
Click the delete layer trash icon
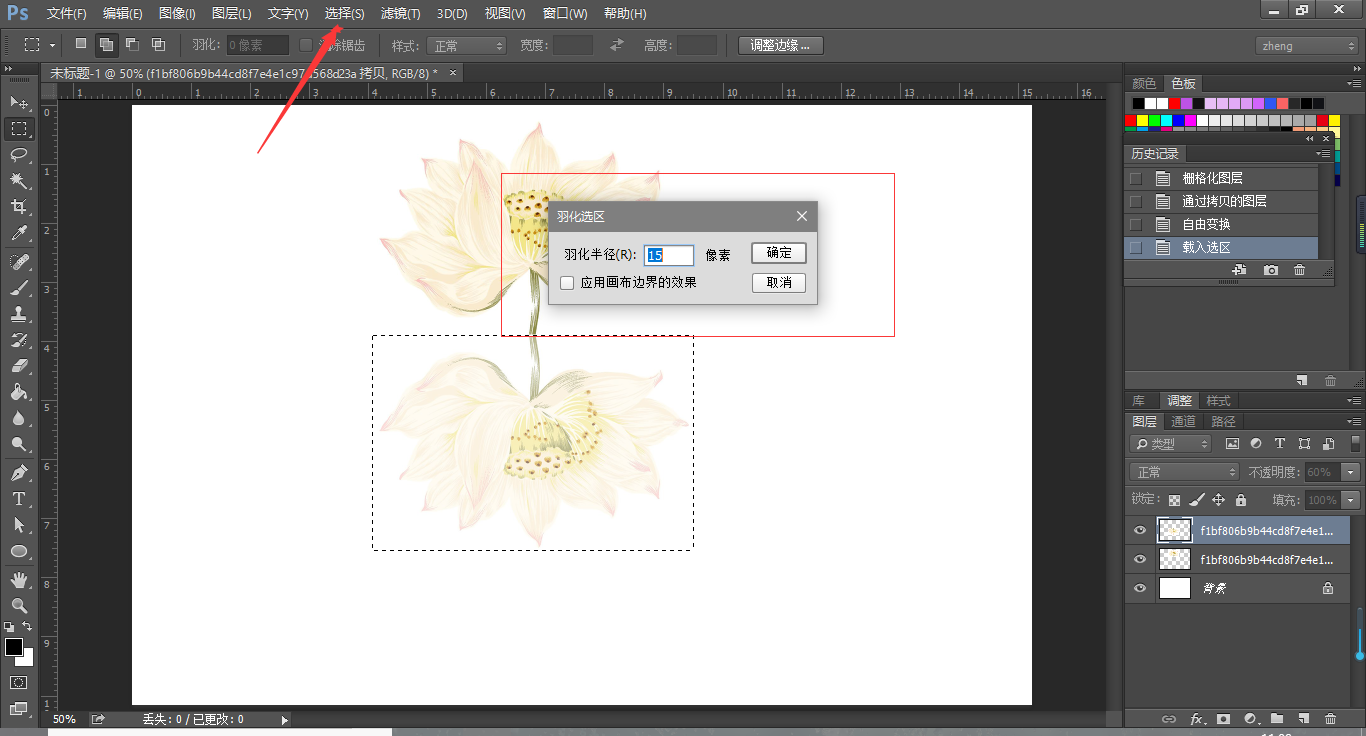click(1330, 718)
